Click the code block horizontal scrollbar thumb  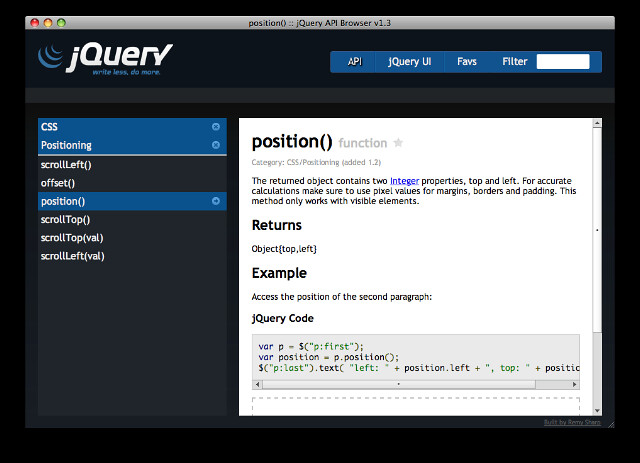coord(399,384)
